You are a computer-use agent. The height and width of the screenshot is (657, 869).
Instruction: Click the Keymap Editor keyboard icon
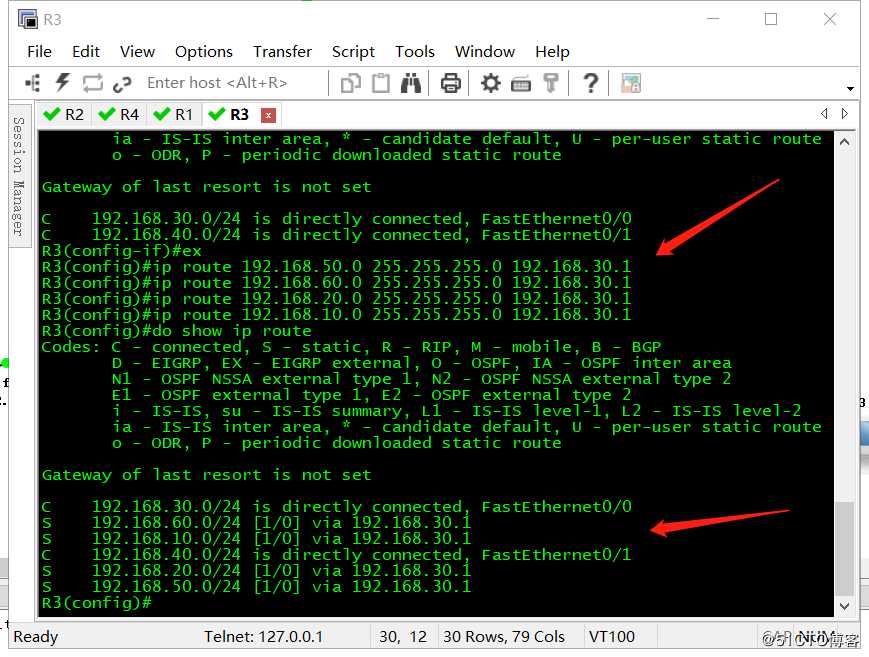tap(520, 84)
